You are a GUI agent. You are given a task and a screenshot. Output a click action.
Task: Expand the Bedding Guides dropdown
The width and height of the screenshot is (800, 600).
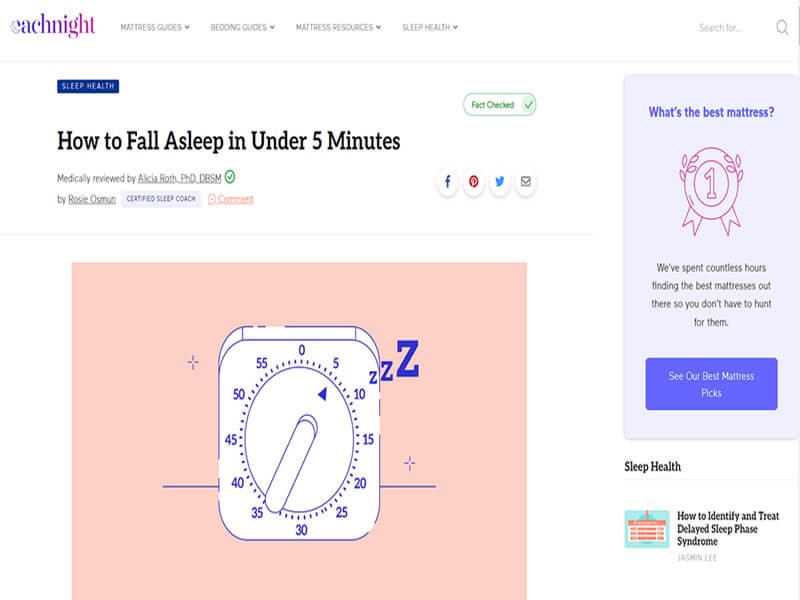pyautogui.click(x=243, y=27)
